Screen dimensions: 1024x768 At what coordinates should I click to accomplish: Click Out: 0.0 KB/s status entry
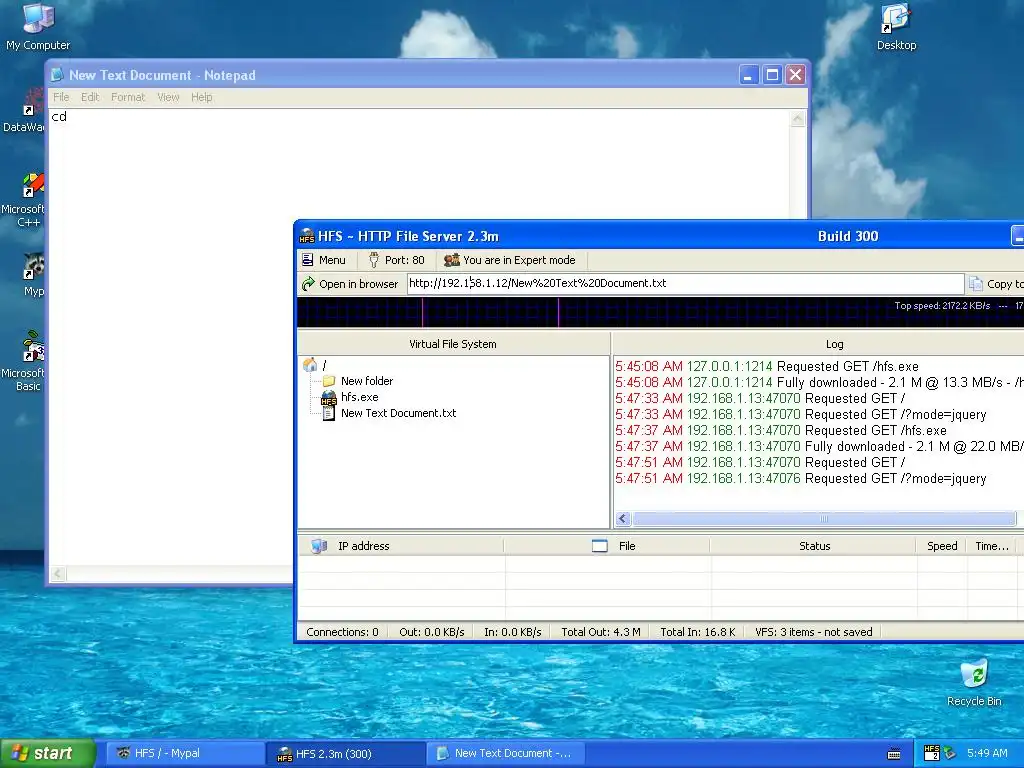click(432, 632)
